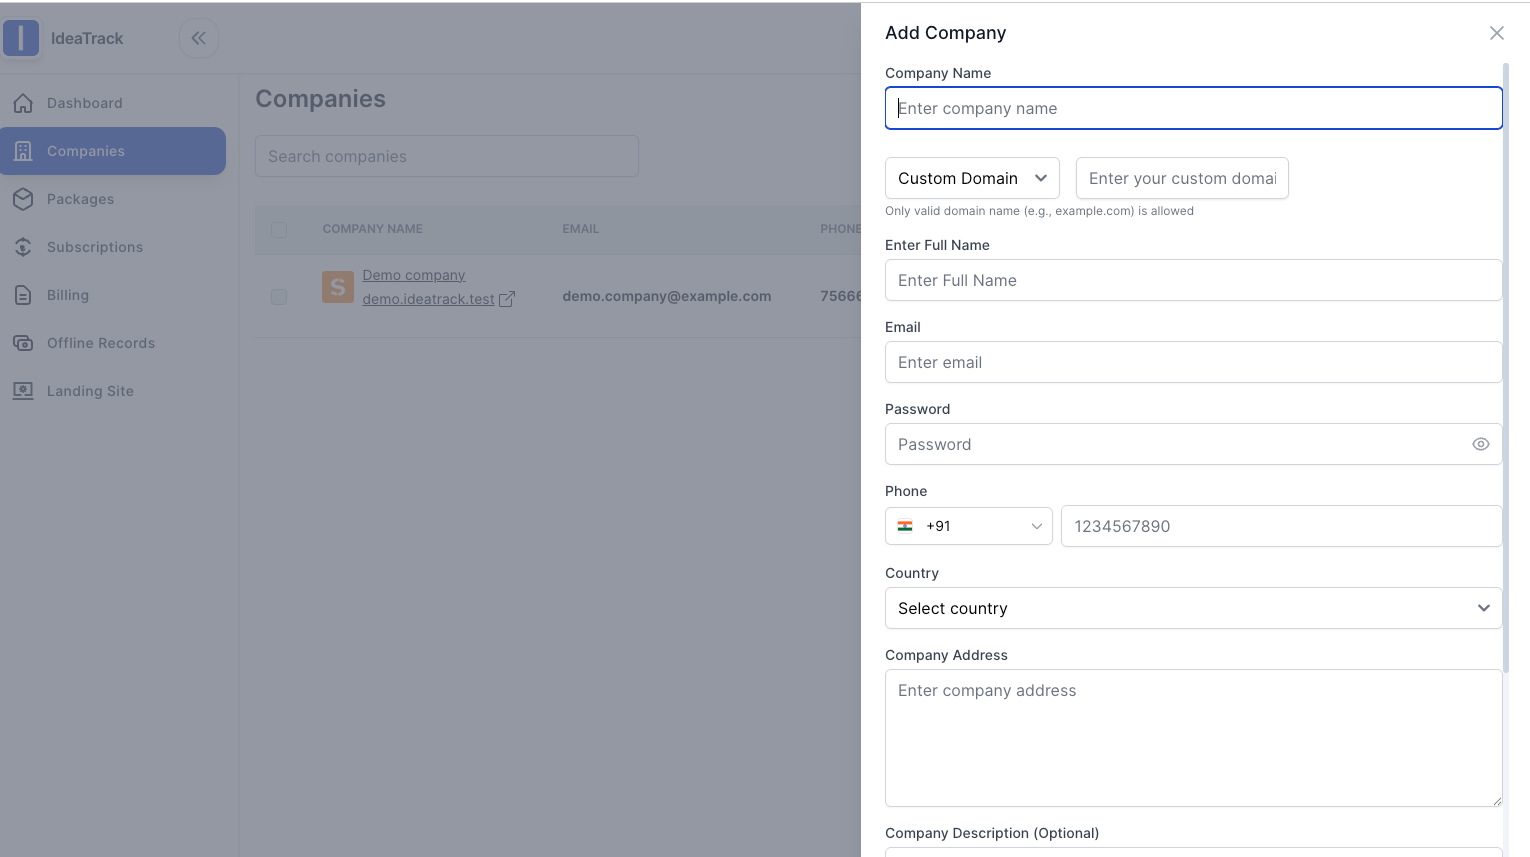The width and height of the screenshot is (1530, 857).
Task: Open the Custom Domain dropdown
Action: tap(971, 178)
